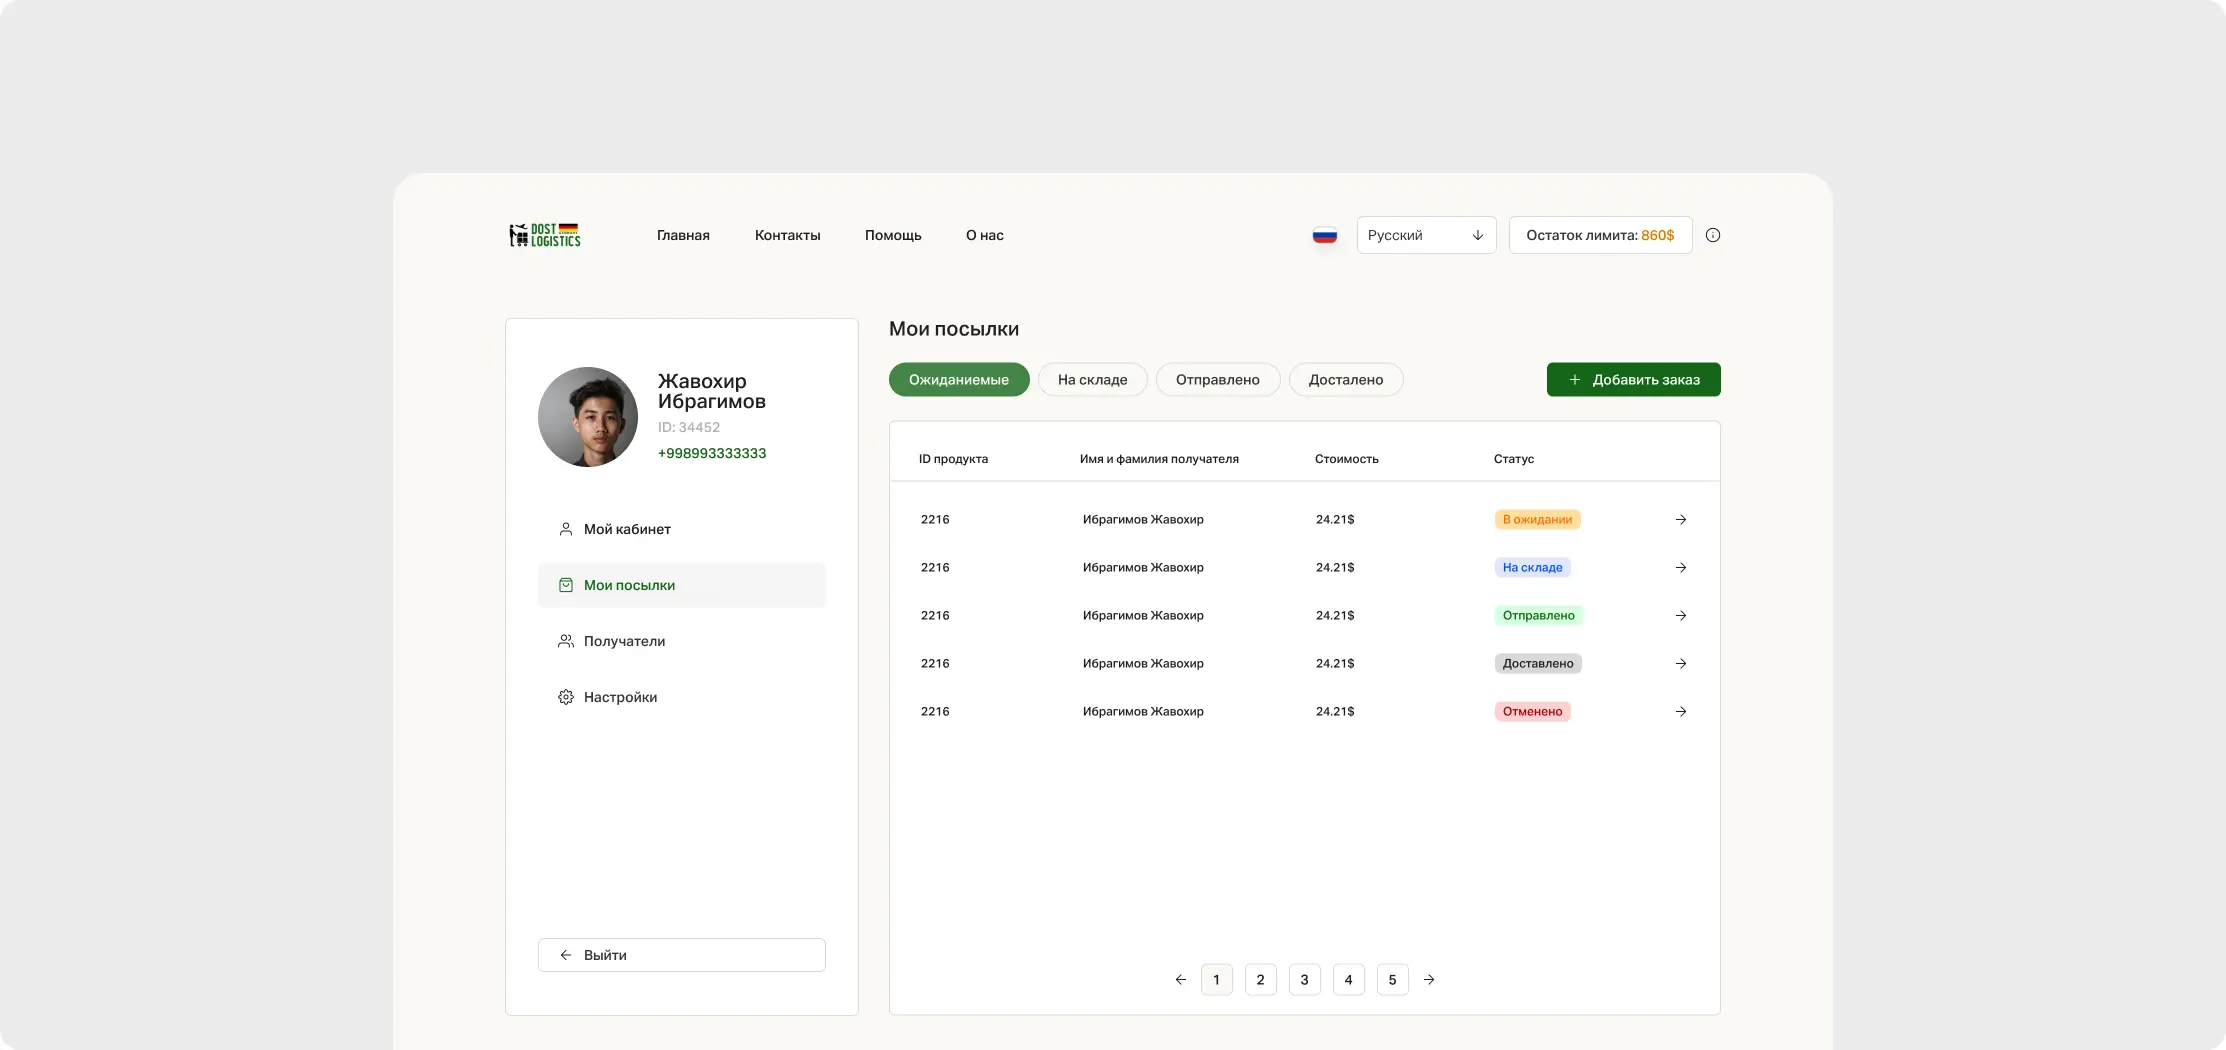This screenshot has height=1050, width=2226.
Task: Select pagination page 4
Action: 1348,980
